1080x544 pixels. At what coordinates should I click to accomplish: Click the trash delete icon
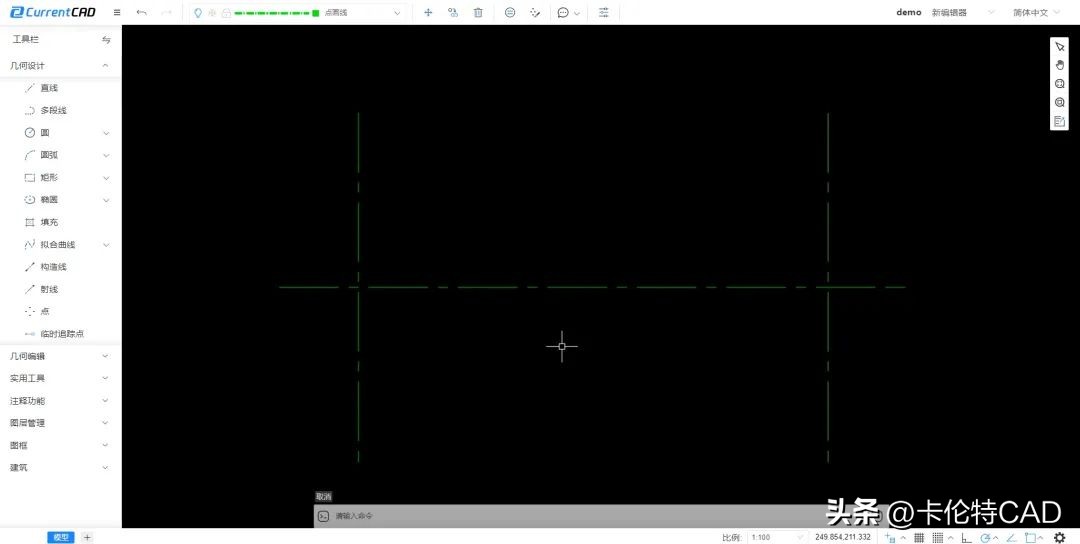point(478,12)
